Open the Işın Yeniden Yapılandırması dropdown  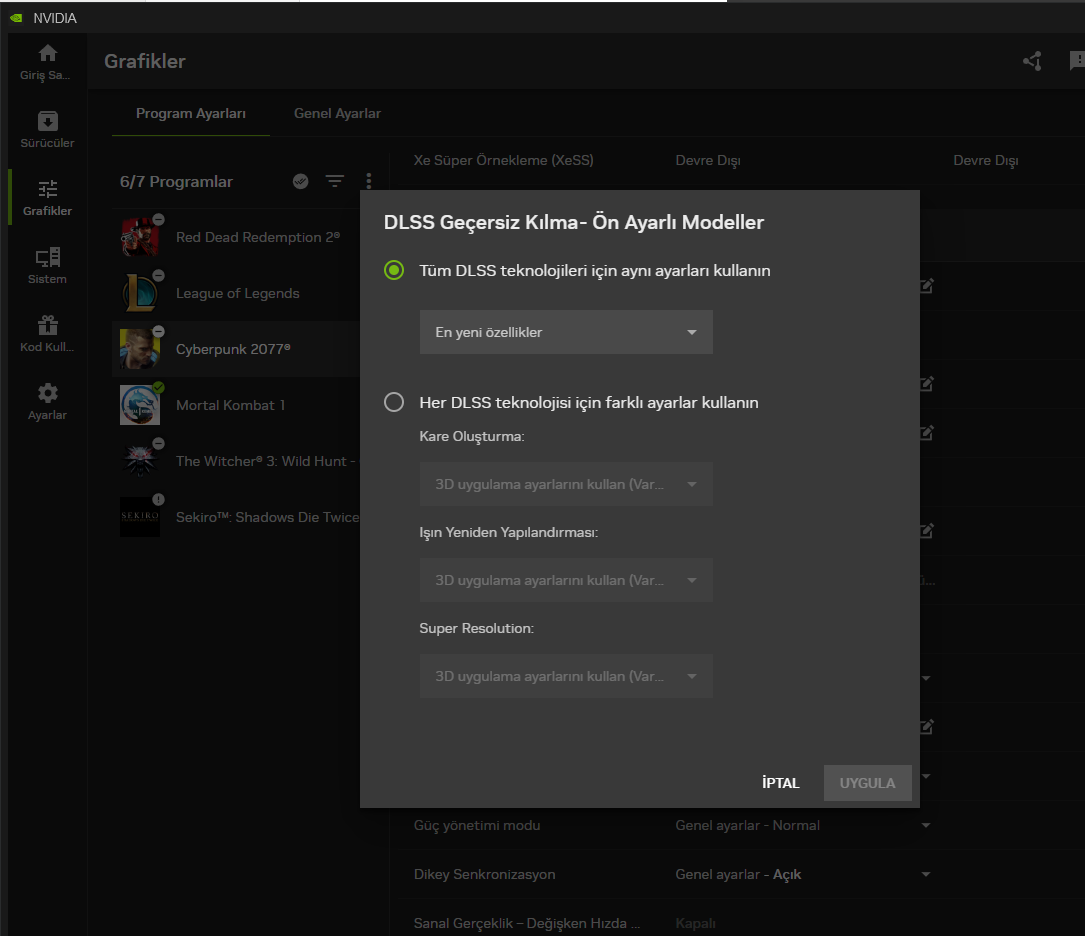click(566, 580)
